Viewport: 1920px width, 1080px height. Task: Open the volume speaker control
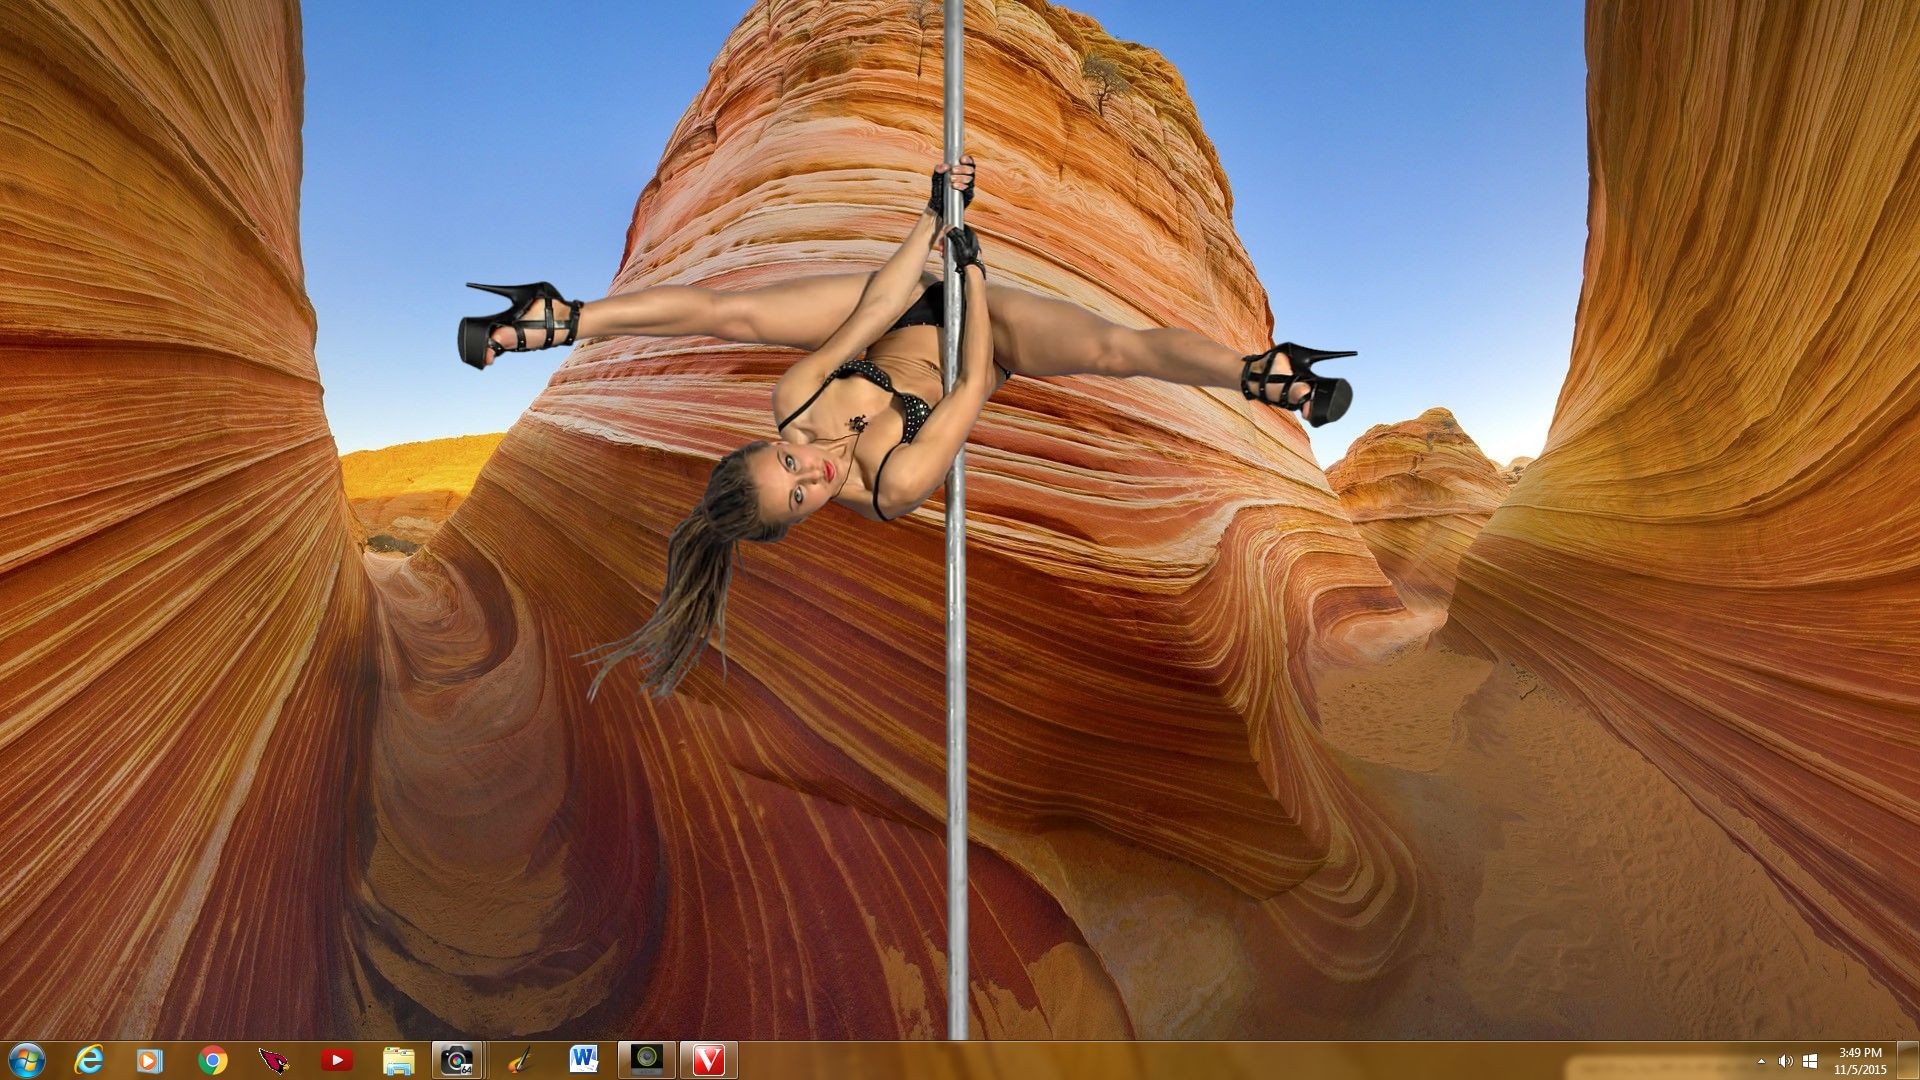[x=1786, y=1061]
